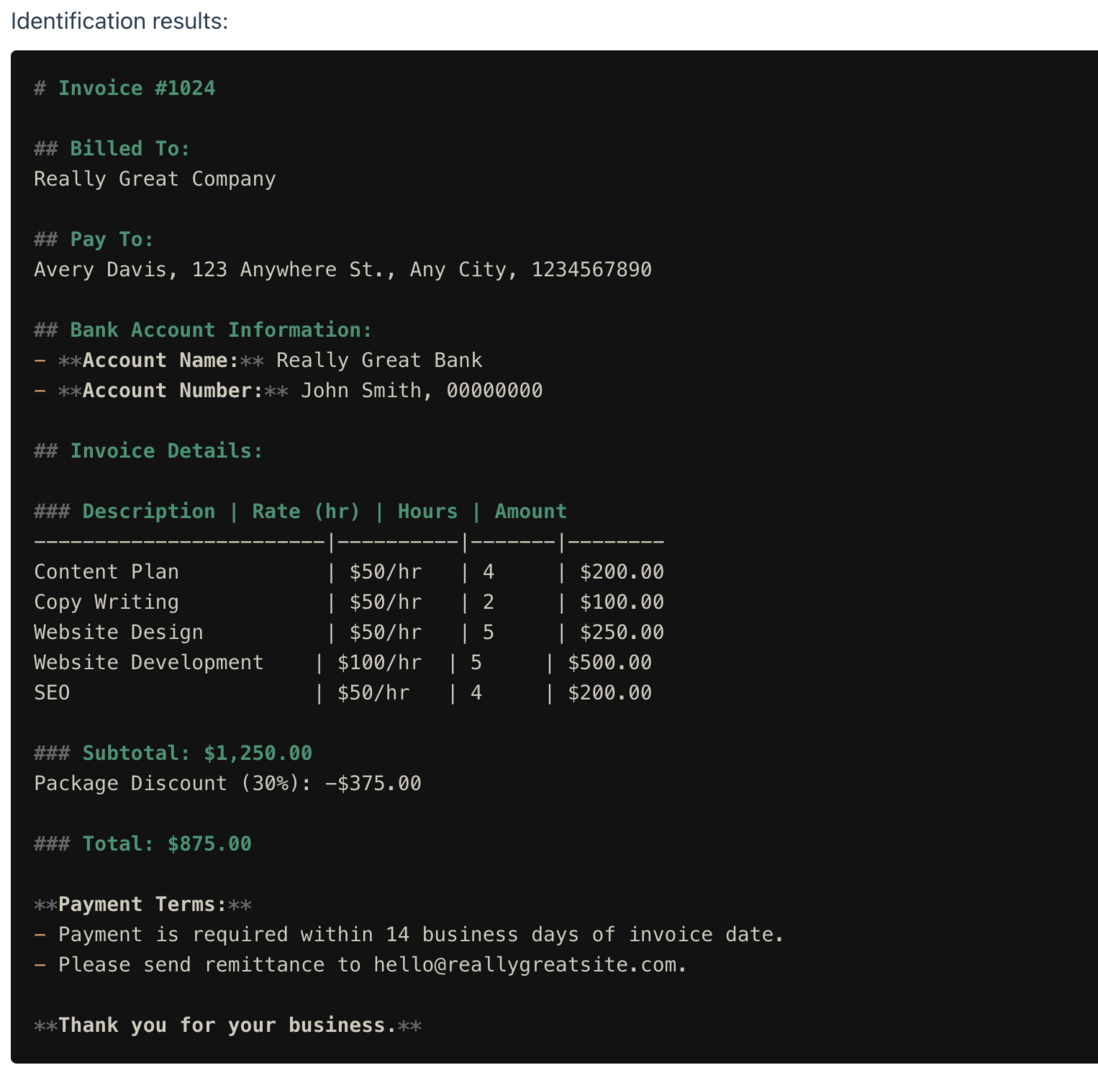Click the Account Name label
The image size is (1098, 1065).
(x=160, y=360)
